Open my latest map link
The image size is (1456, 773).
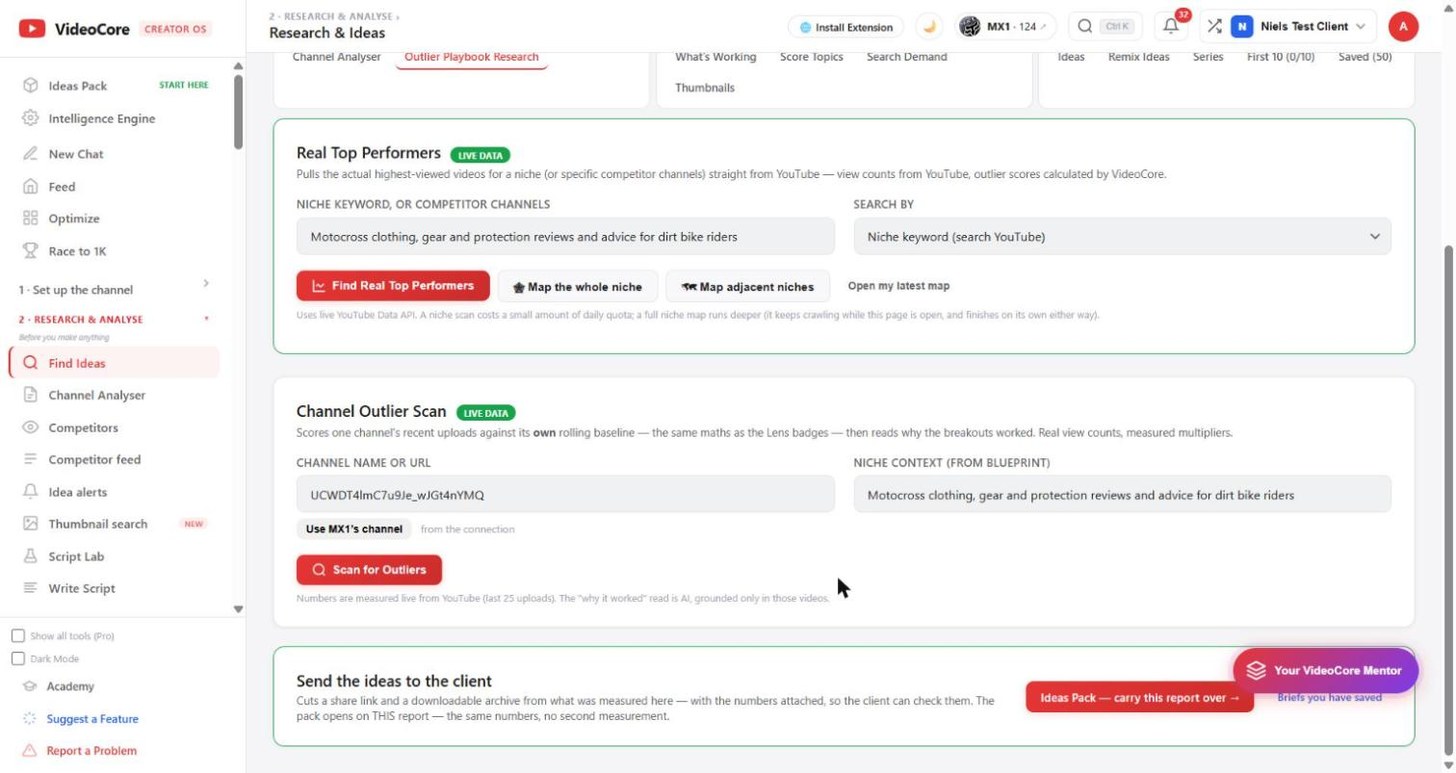[898, 286]
